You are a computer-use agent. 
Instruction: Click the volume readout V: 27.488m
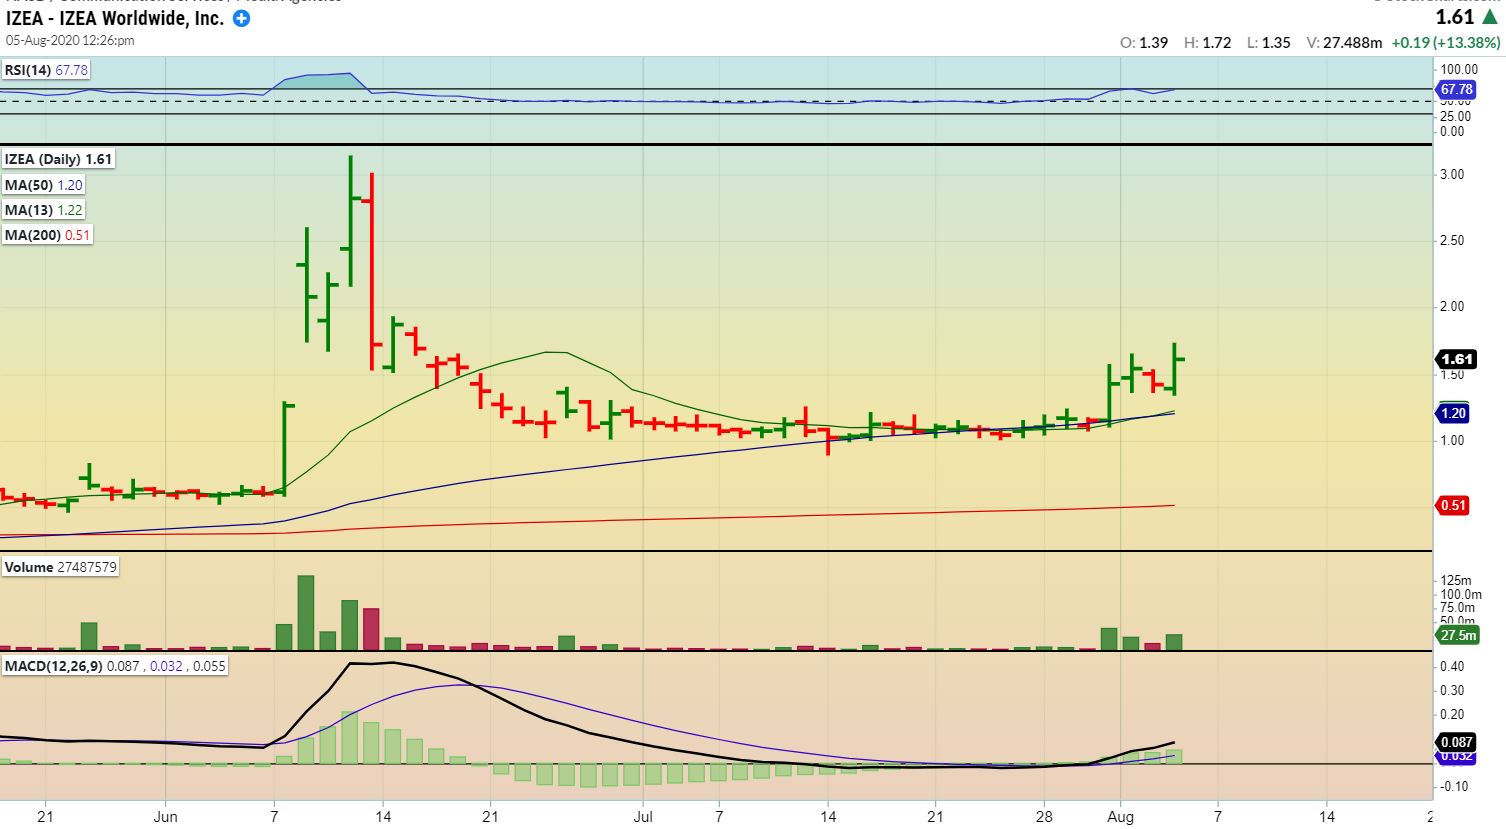pos(1345,43)
